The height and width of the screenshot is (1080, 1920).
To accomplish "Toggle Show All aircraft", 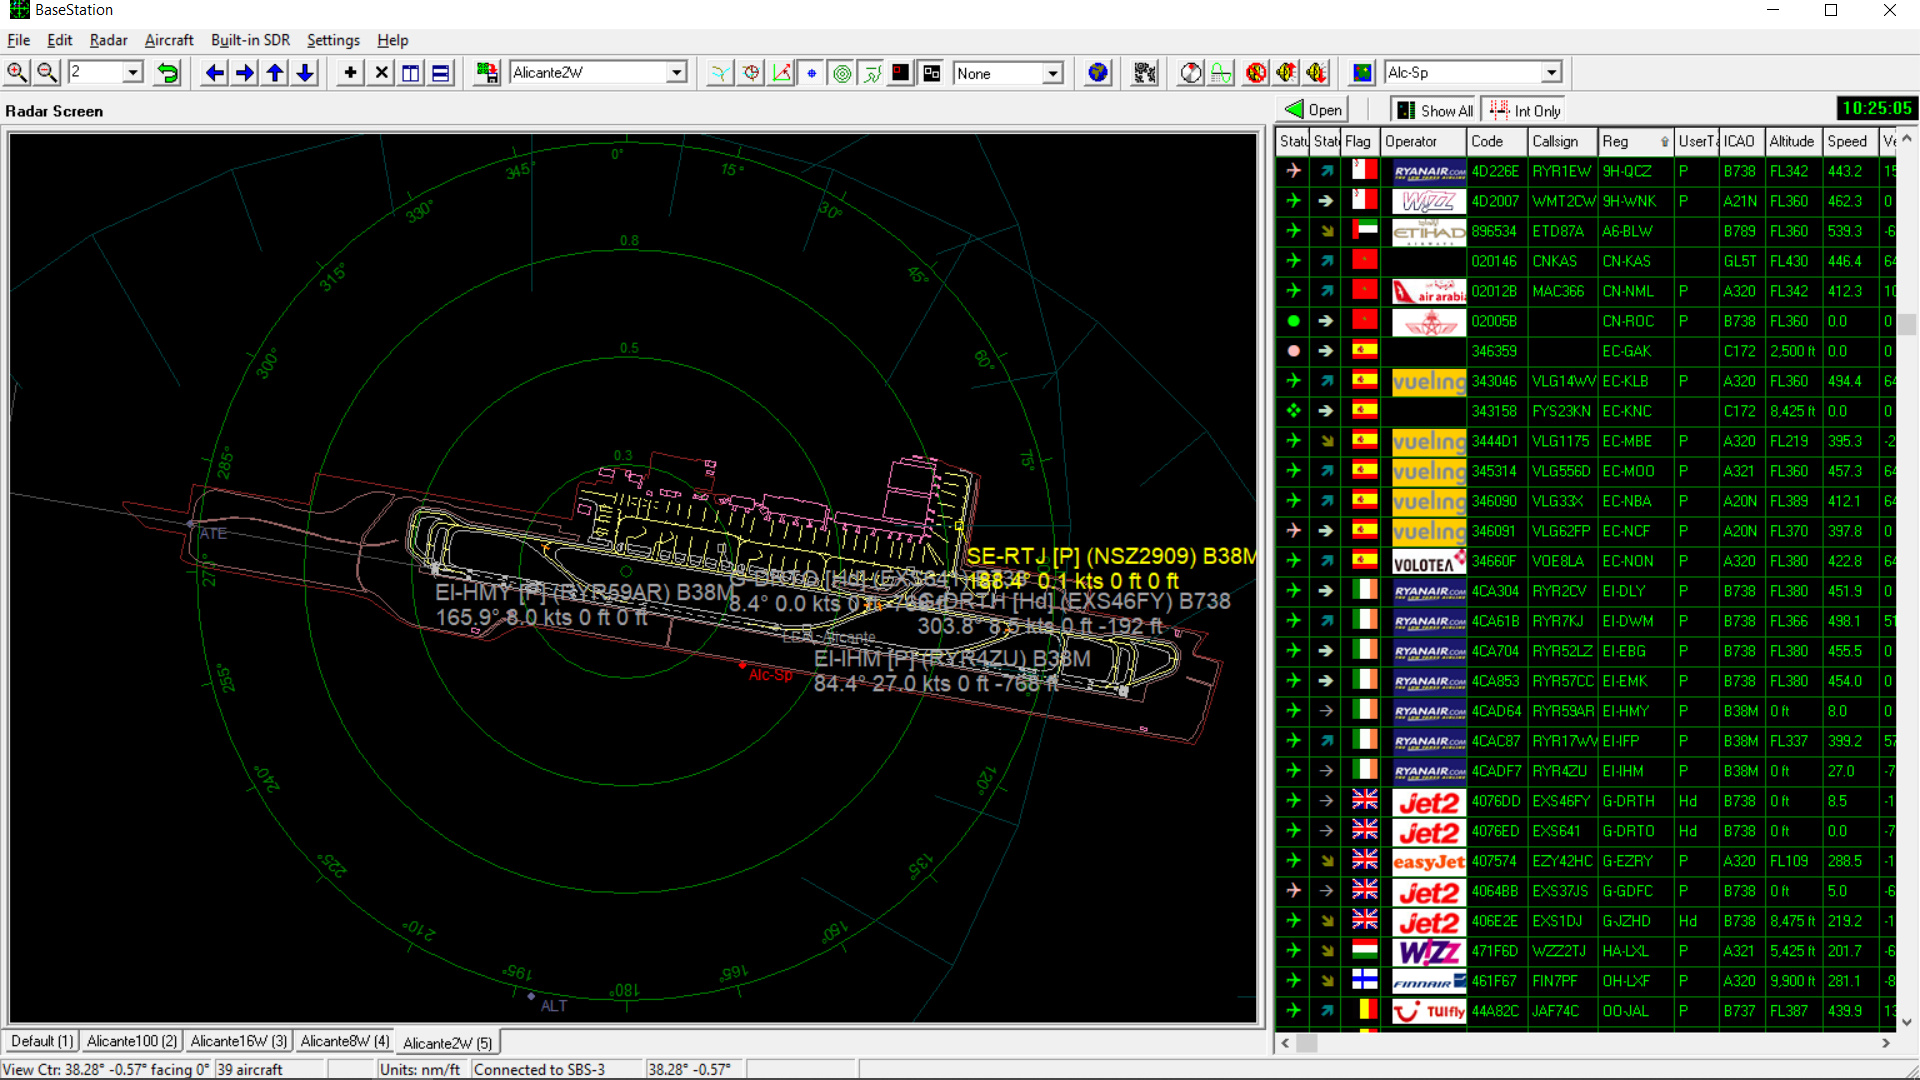I will [x=1435, y=110].
